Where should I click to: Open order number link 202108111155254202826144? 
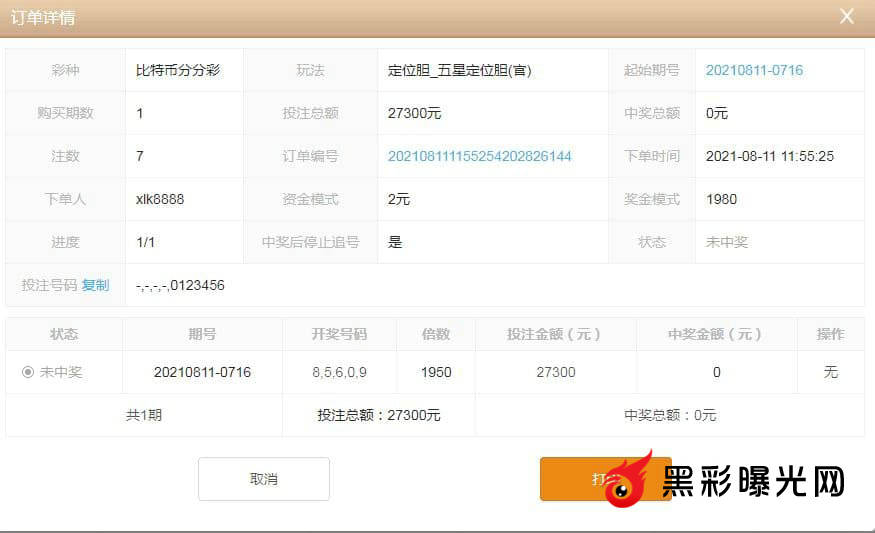point(479,156)
